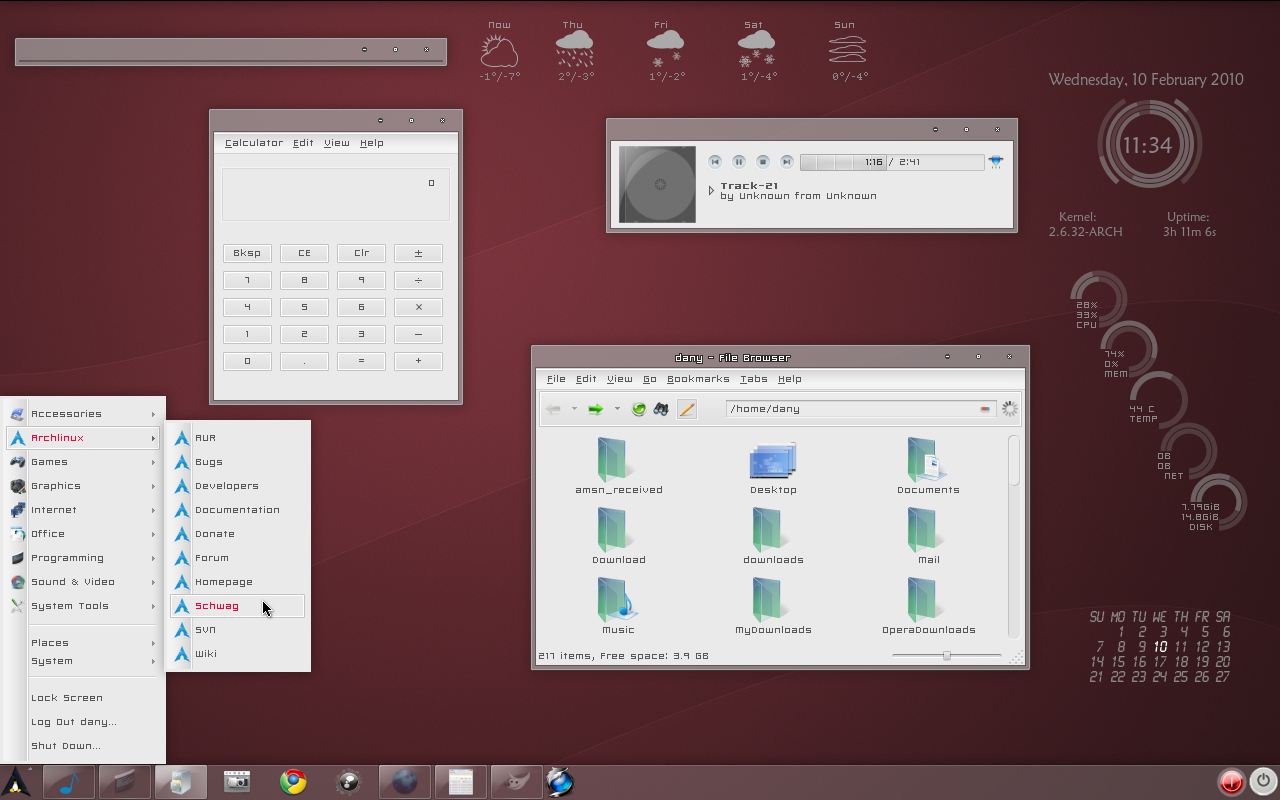The height and width of the screenshot is (800, 1280).
Task: Click the divide button on the calculator
Action: (x=418, y=281)
